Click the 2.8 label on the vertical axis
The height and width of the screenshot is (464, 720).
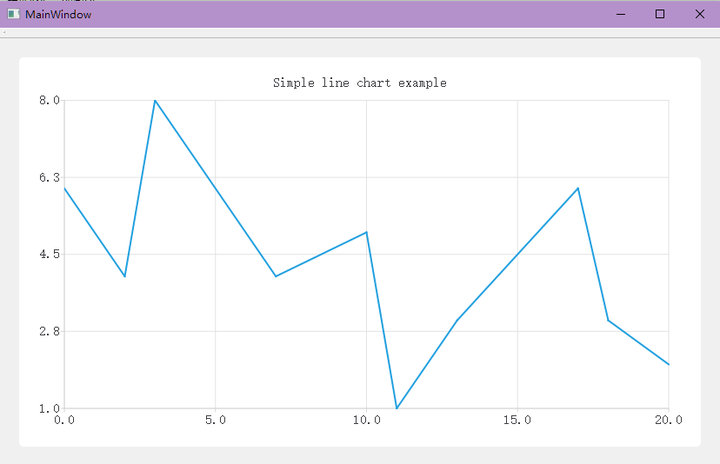coord(49,331)
